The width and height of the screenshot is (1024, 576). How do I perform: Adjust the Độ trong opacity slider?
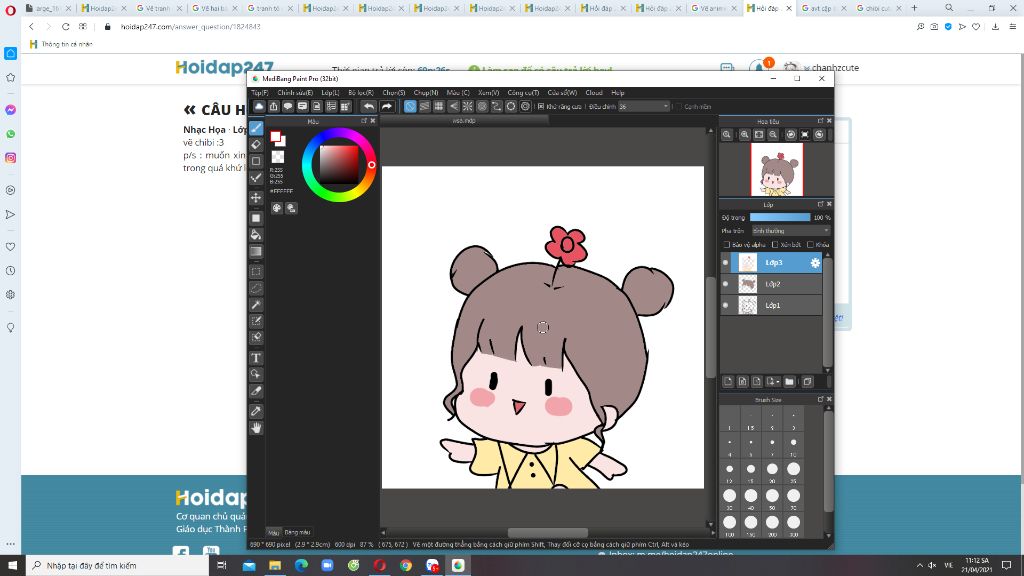[x=780, y=217]
